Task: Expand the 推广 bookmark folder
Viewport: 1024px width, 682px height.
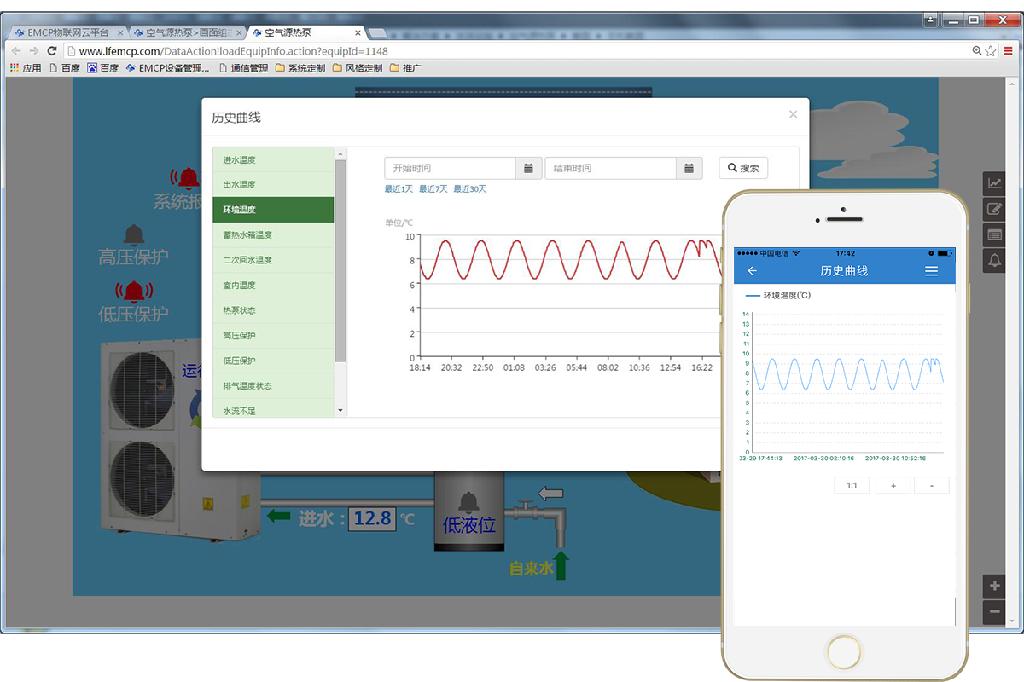Action: coord(406,68)
